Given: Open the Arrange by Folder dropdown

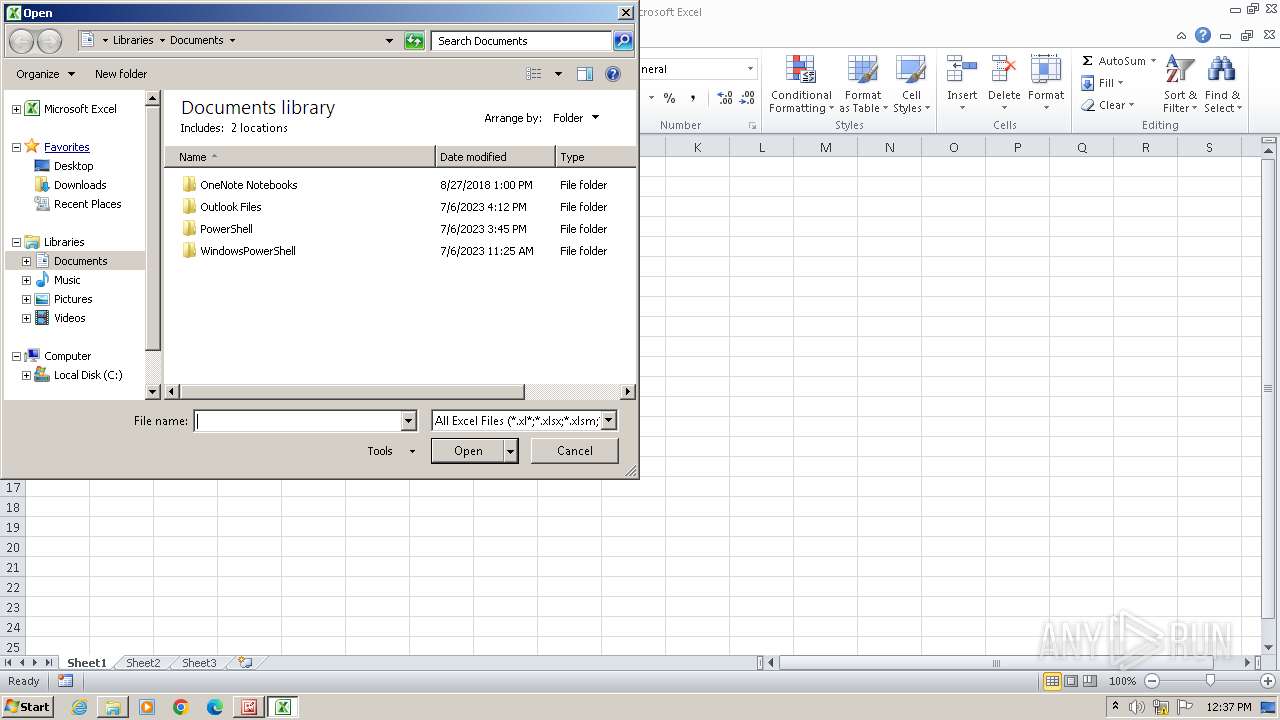Looking at the screenshot, I should pos(576,118).
